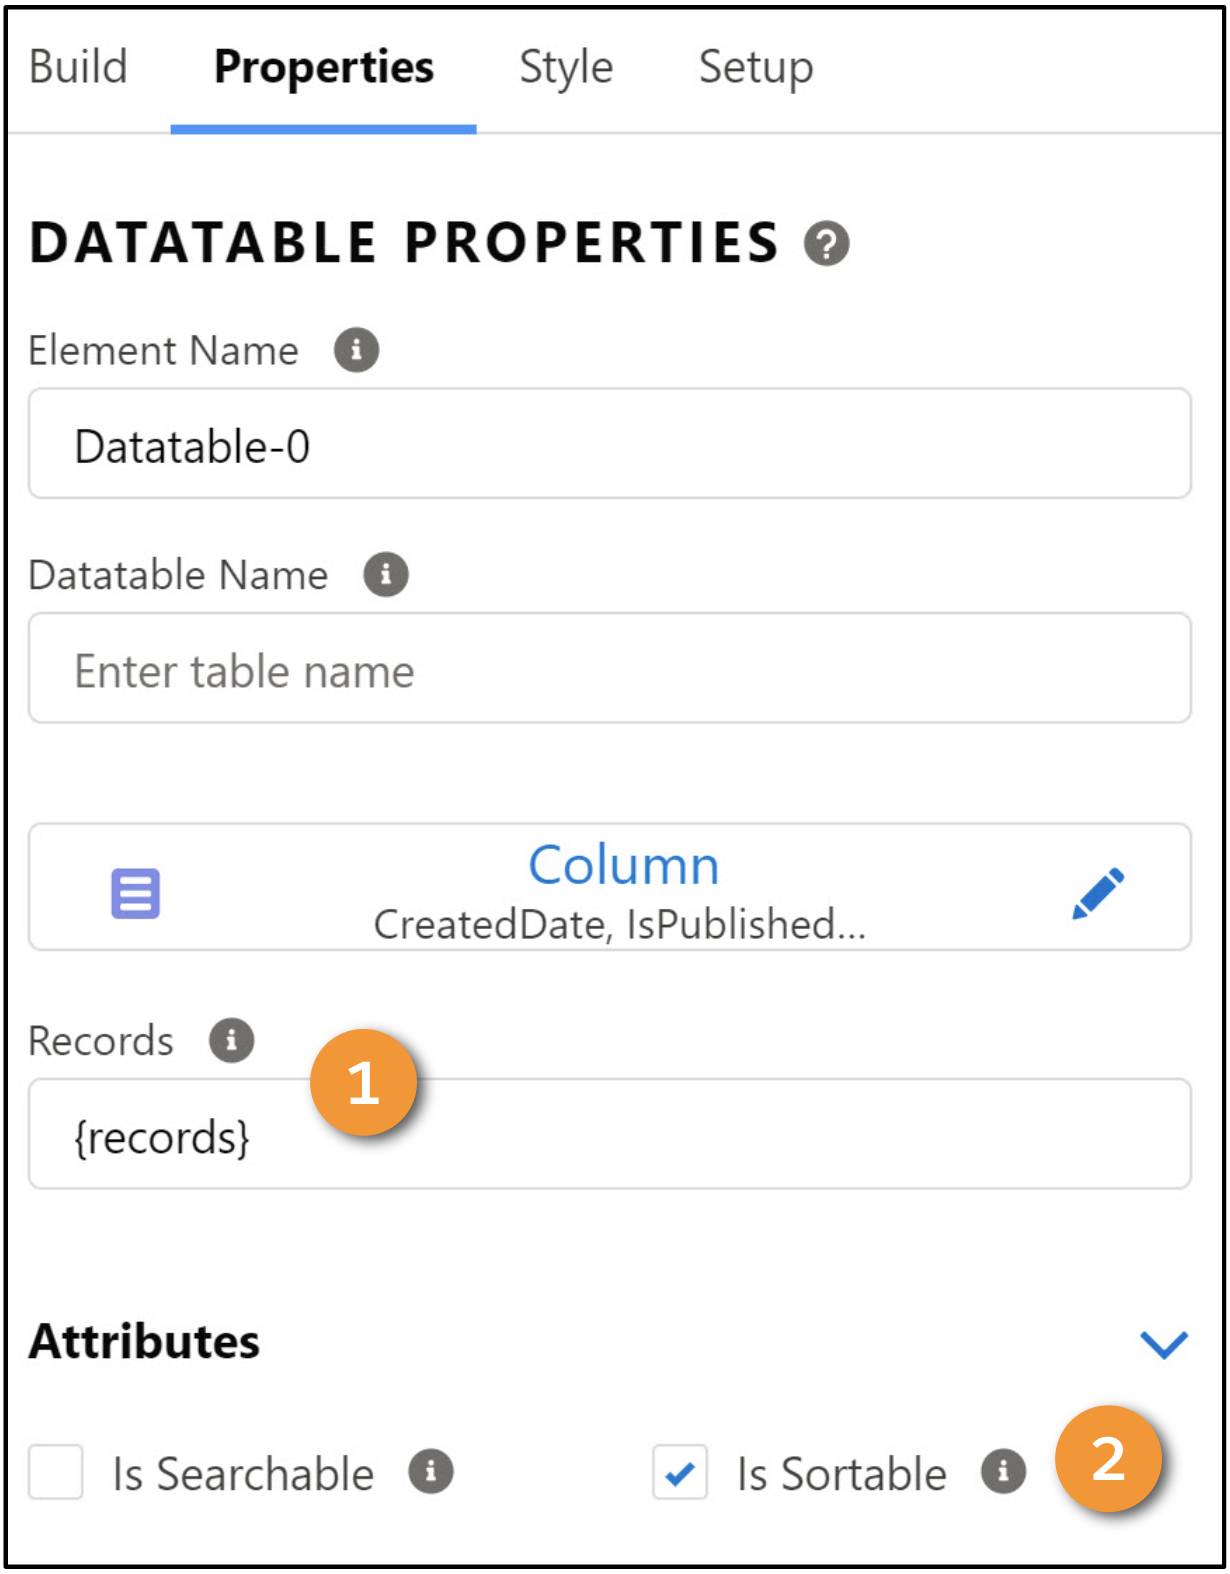Click the info icon next to Datatable Name
This screenshot has height=1574, width=1230.
point(386,574)
